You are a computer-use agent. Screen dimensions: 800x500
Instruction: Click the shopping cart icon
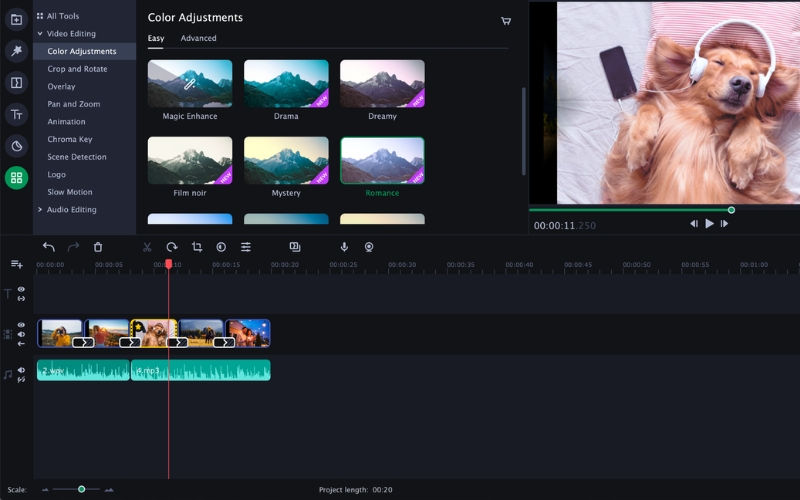tap(506, 21)
